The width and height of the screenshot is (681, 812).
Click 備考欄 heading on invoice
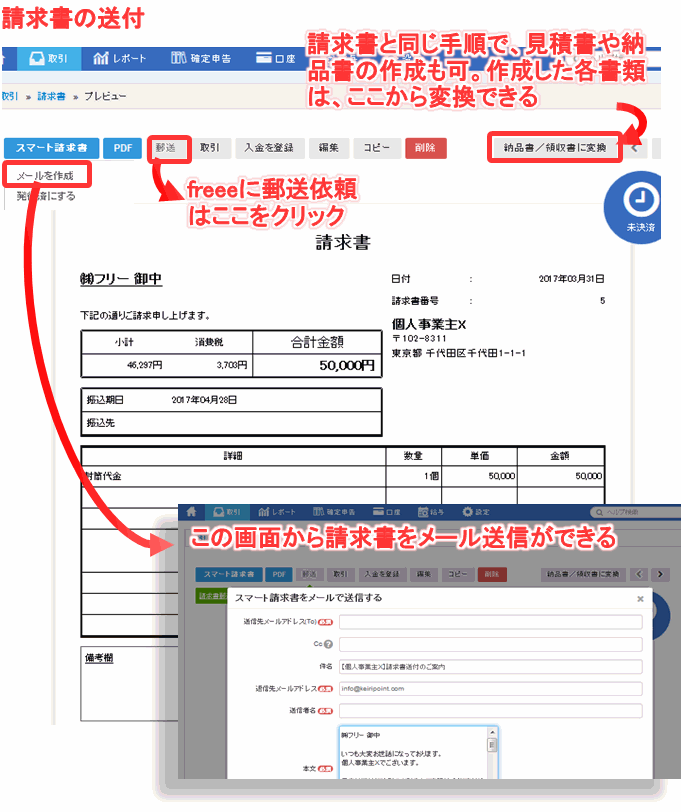tap(99, 658)
